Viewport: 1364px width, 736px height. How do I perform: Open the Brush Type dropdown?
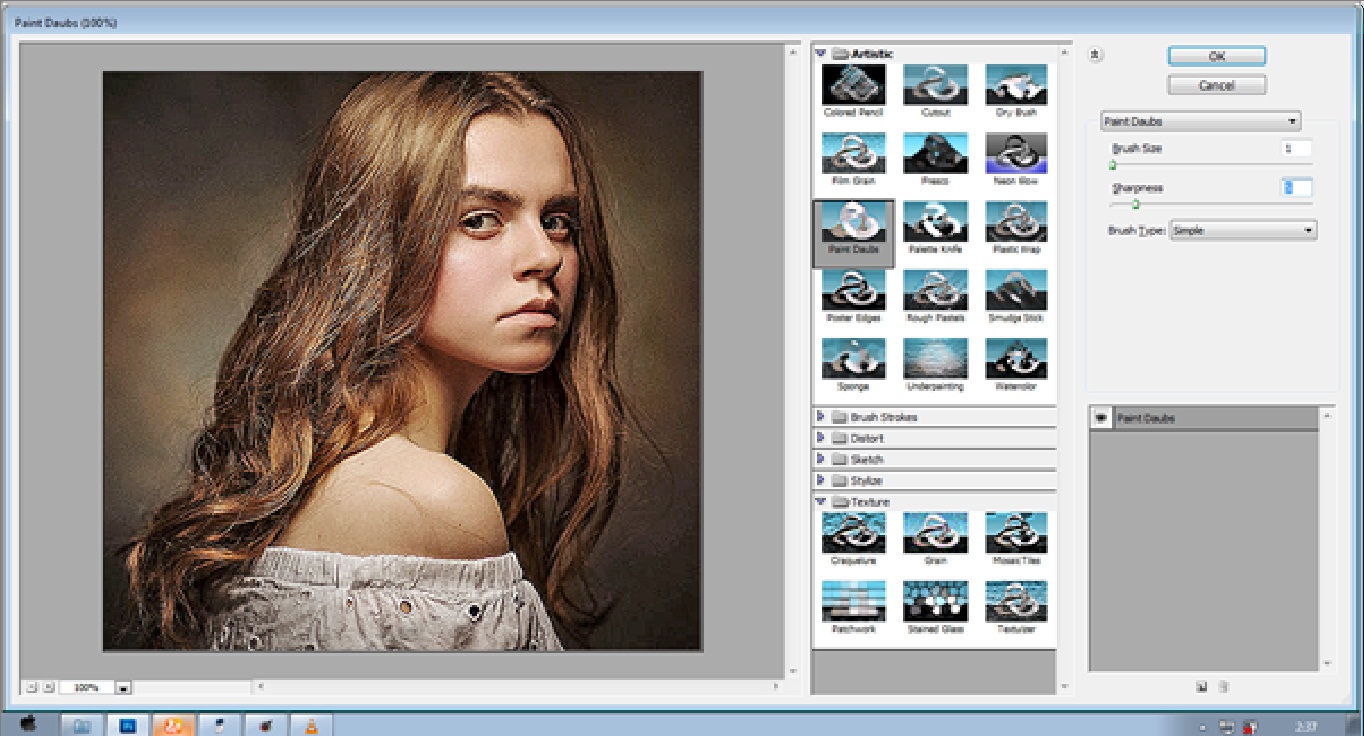point(1244,231)
